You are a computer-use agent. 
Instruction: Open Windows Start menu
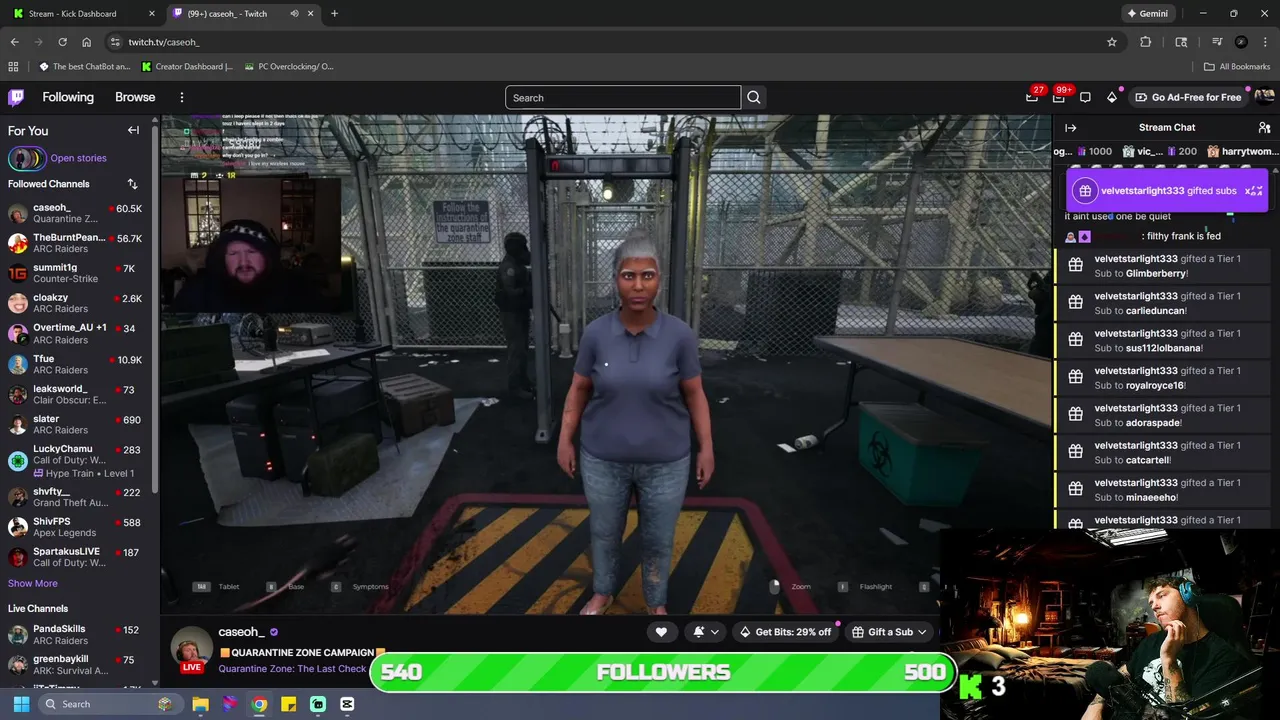(x=21, y=704)
